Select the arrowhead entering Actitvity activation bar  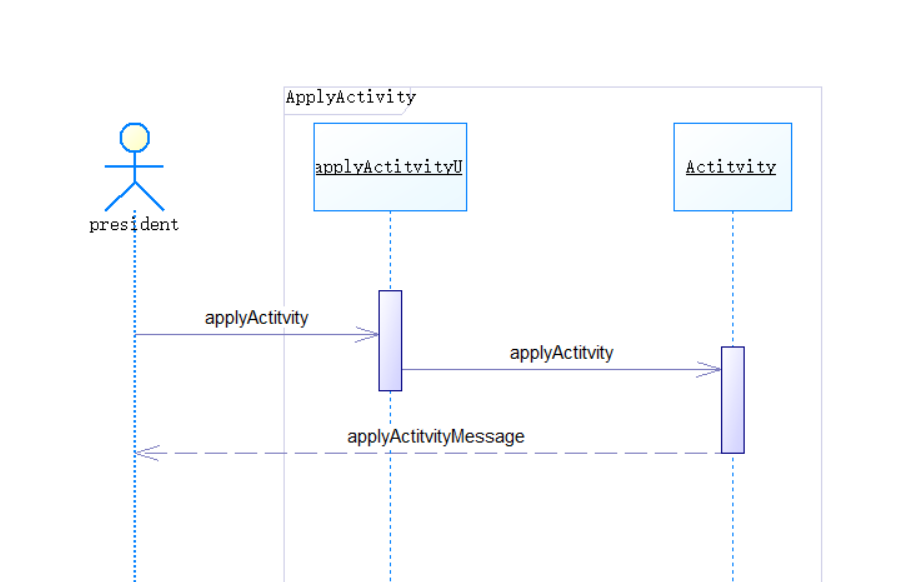pyautogui.click(x=710, y=369)
